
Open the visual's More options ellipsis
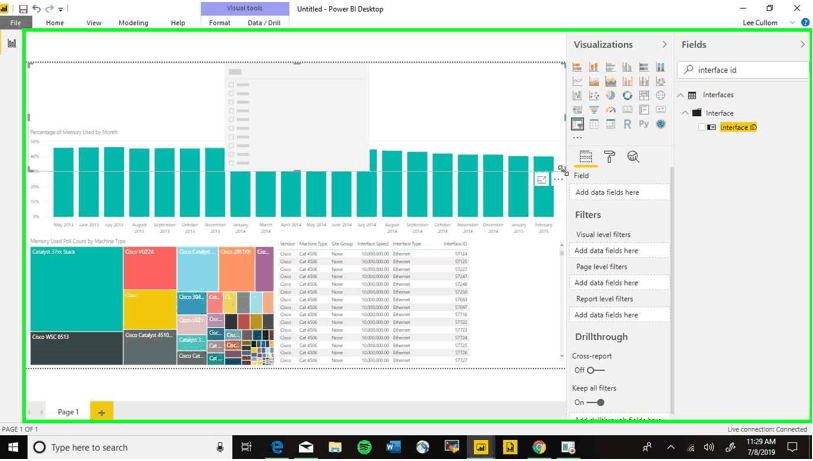point(557,180)
